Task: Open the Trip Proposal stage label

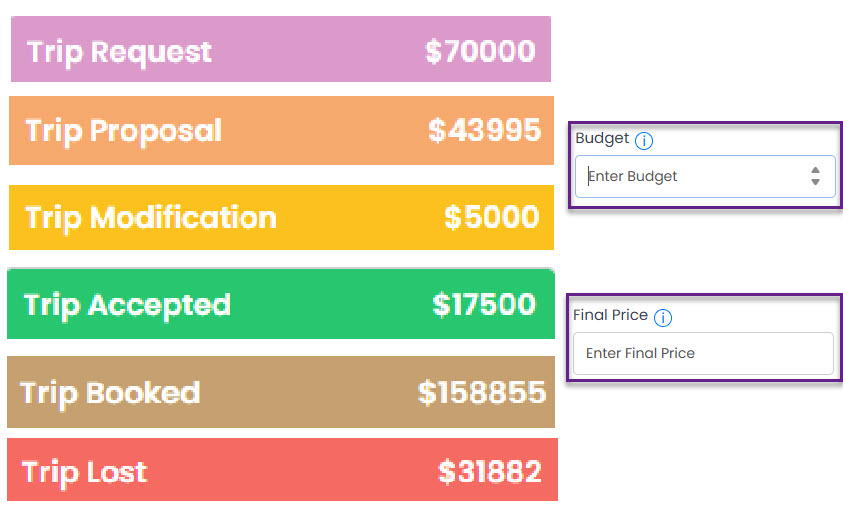Action: tap(124, 131)
